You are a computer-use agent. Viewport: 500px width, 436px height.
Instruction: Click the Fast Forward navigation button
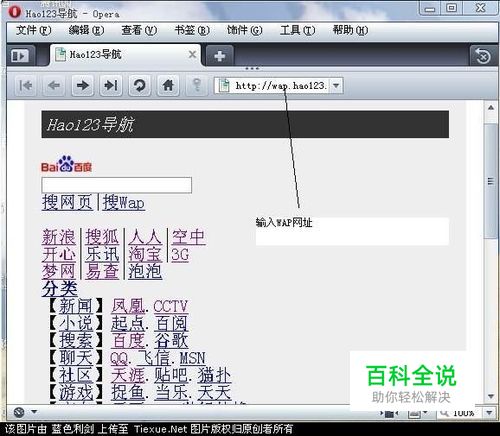click(x=111, y=86)
